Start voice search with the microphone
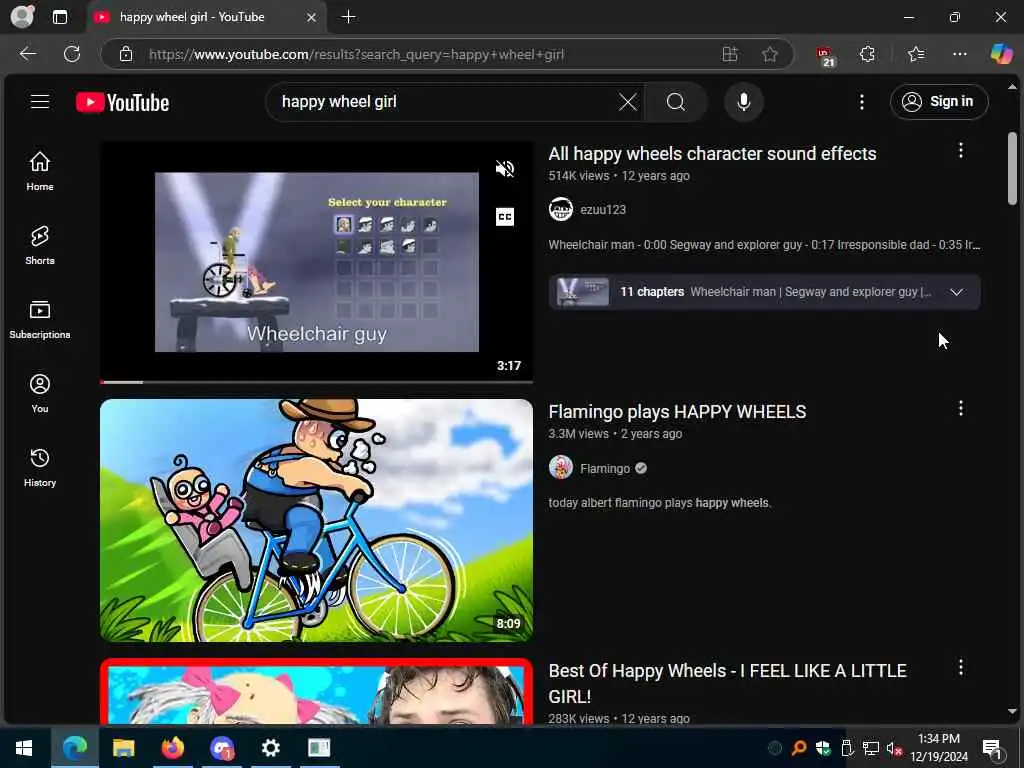This screenshot has height=768, width=1024. coord(743,102)
